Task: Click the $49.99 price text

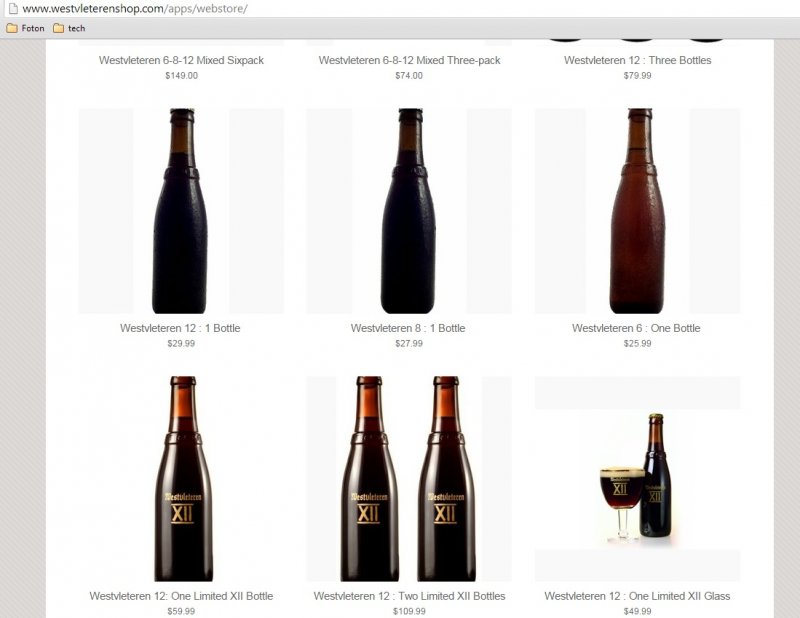Action: (637, 611)
